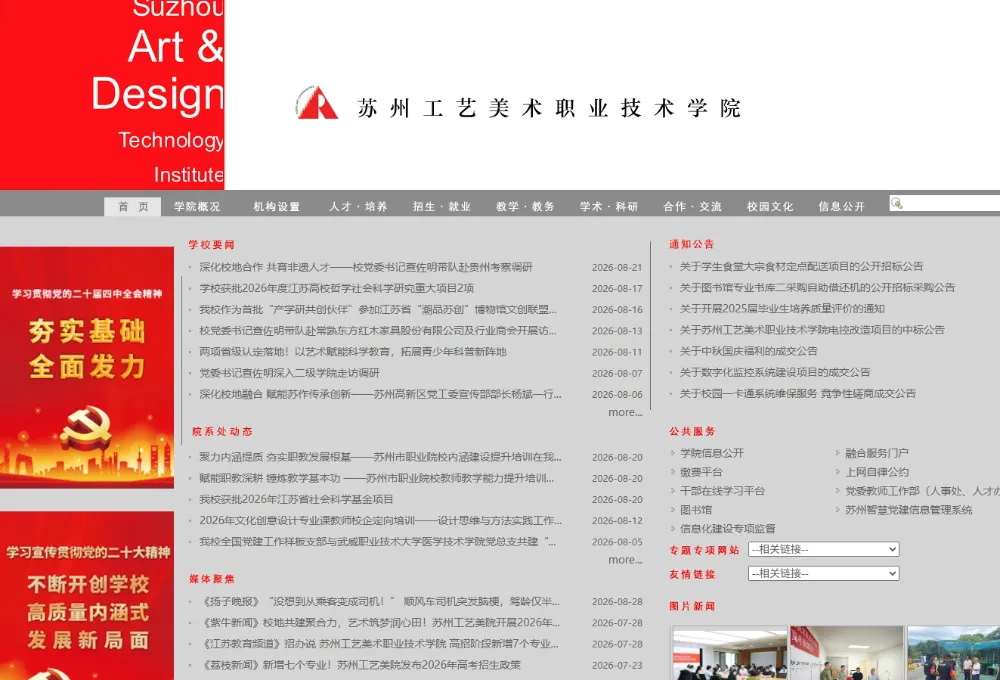The image size is (1000, 680).
Task: Open 紫牛新闻 校地共建聚合力 story
Action: pos(381,623)
